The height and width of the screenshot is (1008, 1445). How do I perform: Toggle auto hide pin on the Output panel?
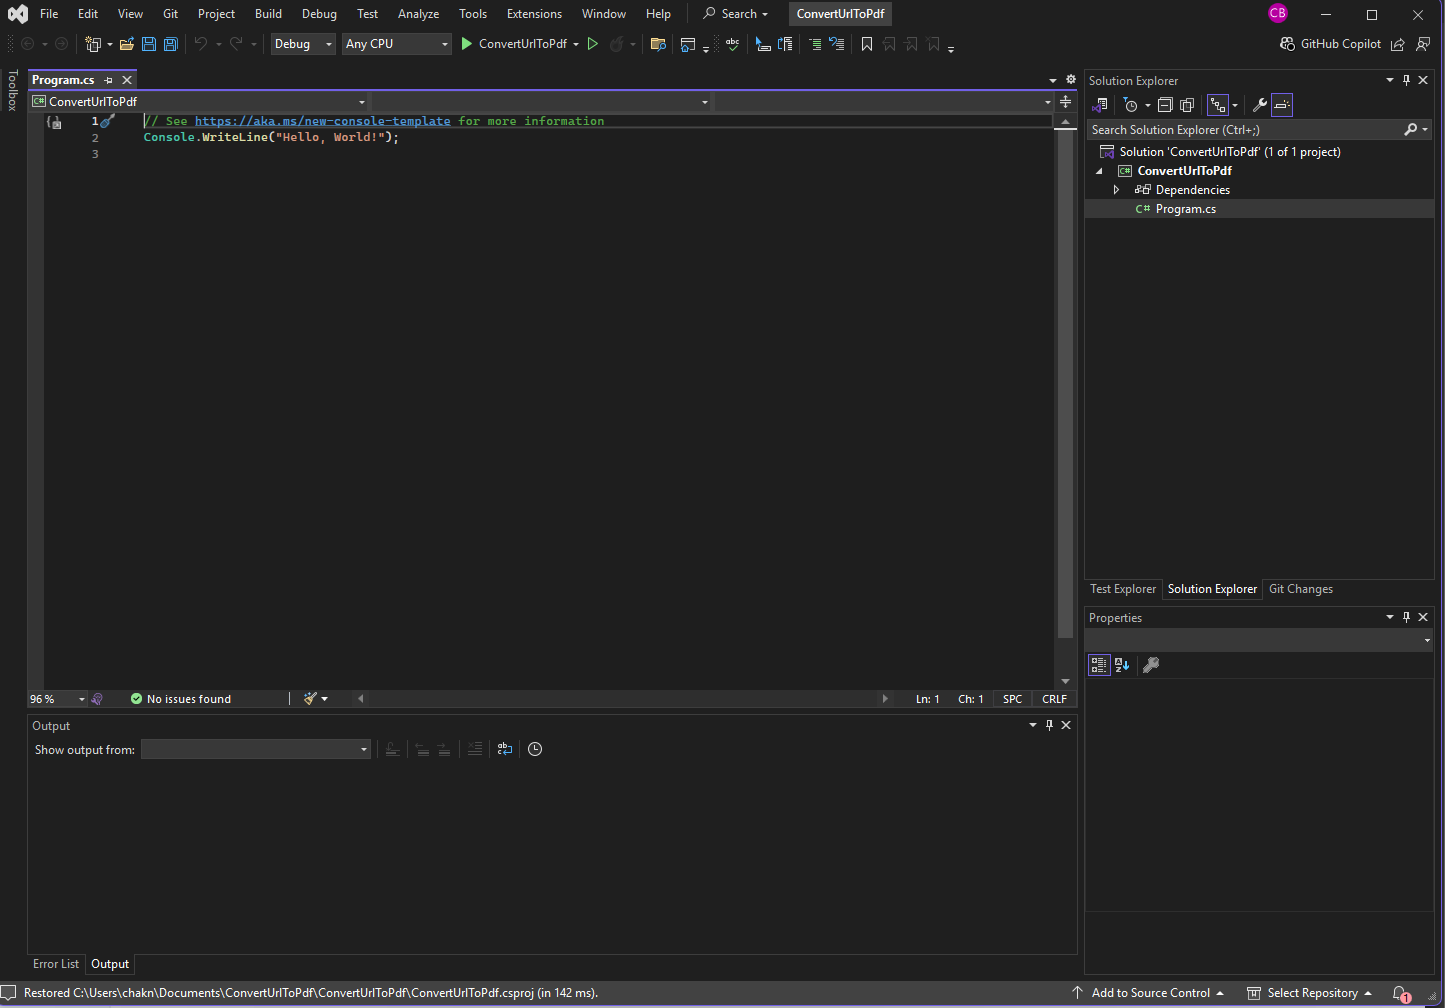pos(1049,725)
